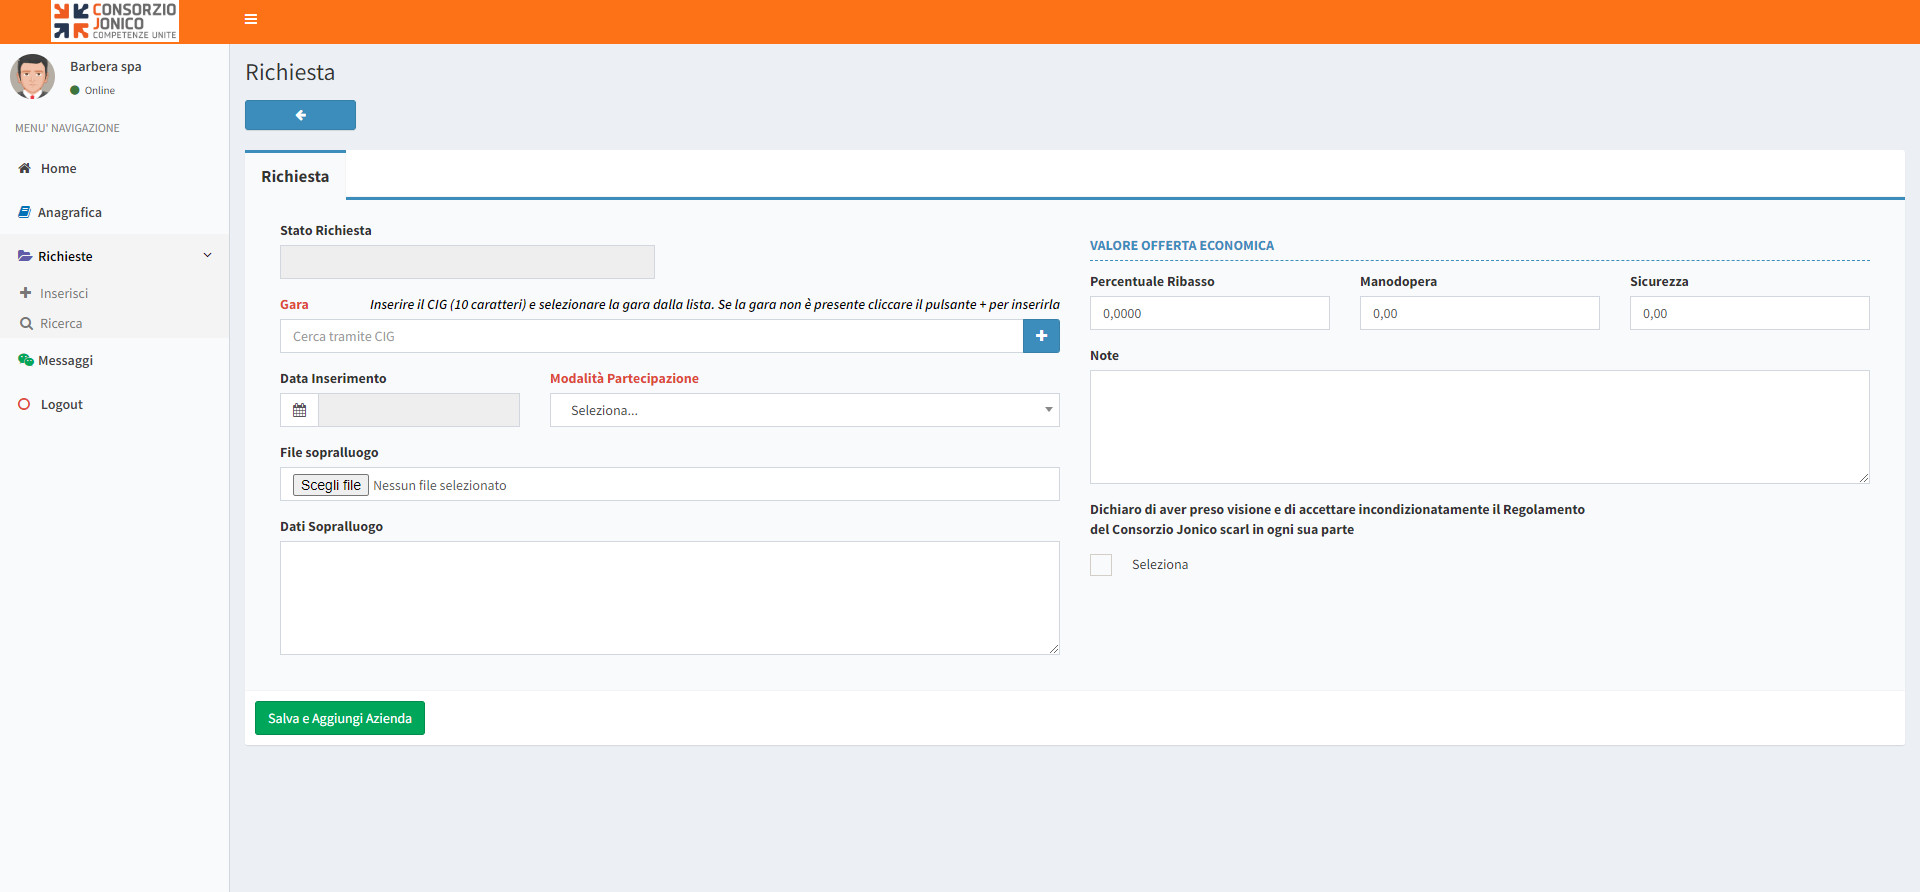Tick the Seleziona regulation acceptance checkbox
The height and width of the screenshot is (892, 1920).
1101,565
